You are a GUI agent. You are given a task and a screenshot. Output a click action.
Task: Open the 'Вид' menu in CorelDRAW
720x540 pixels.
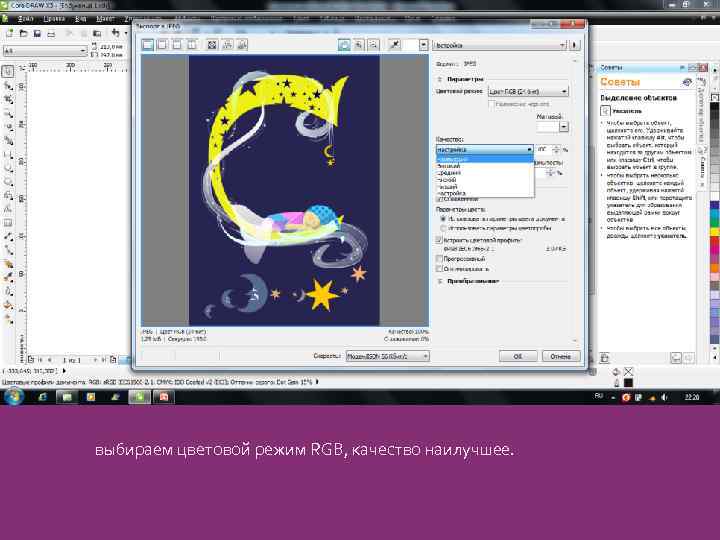[x=81, y=19]
